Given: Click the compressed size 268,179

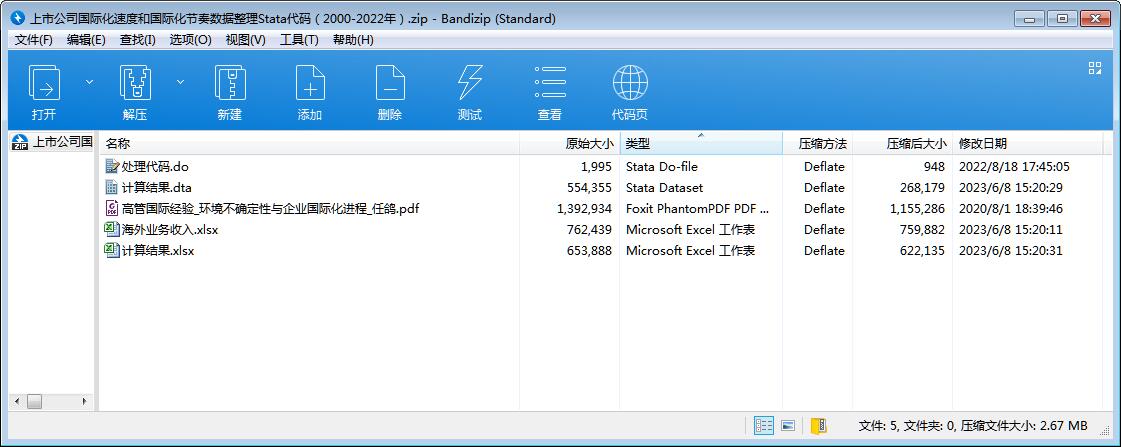Looking at the screenshot, I should coord(922,187).
